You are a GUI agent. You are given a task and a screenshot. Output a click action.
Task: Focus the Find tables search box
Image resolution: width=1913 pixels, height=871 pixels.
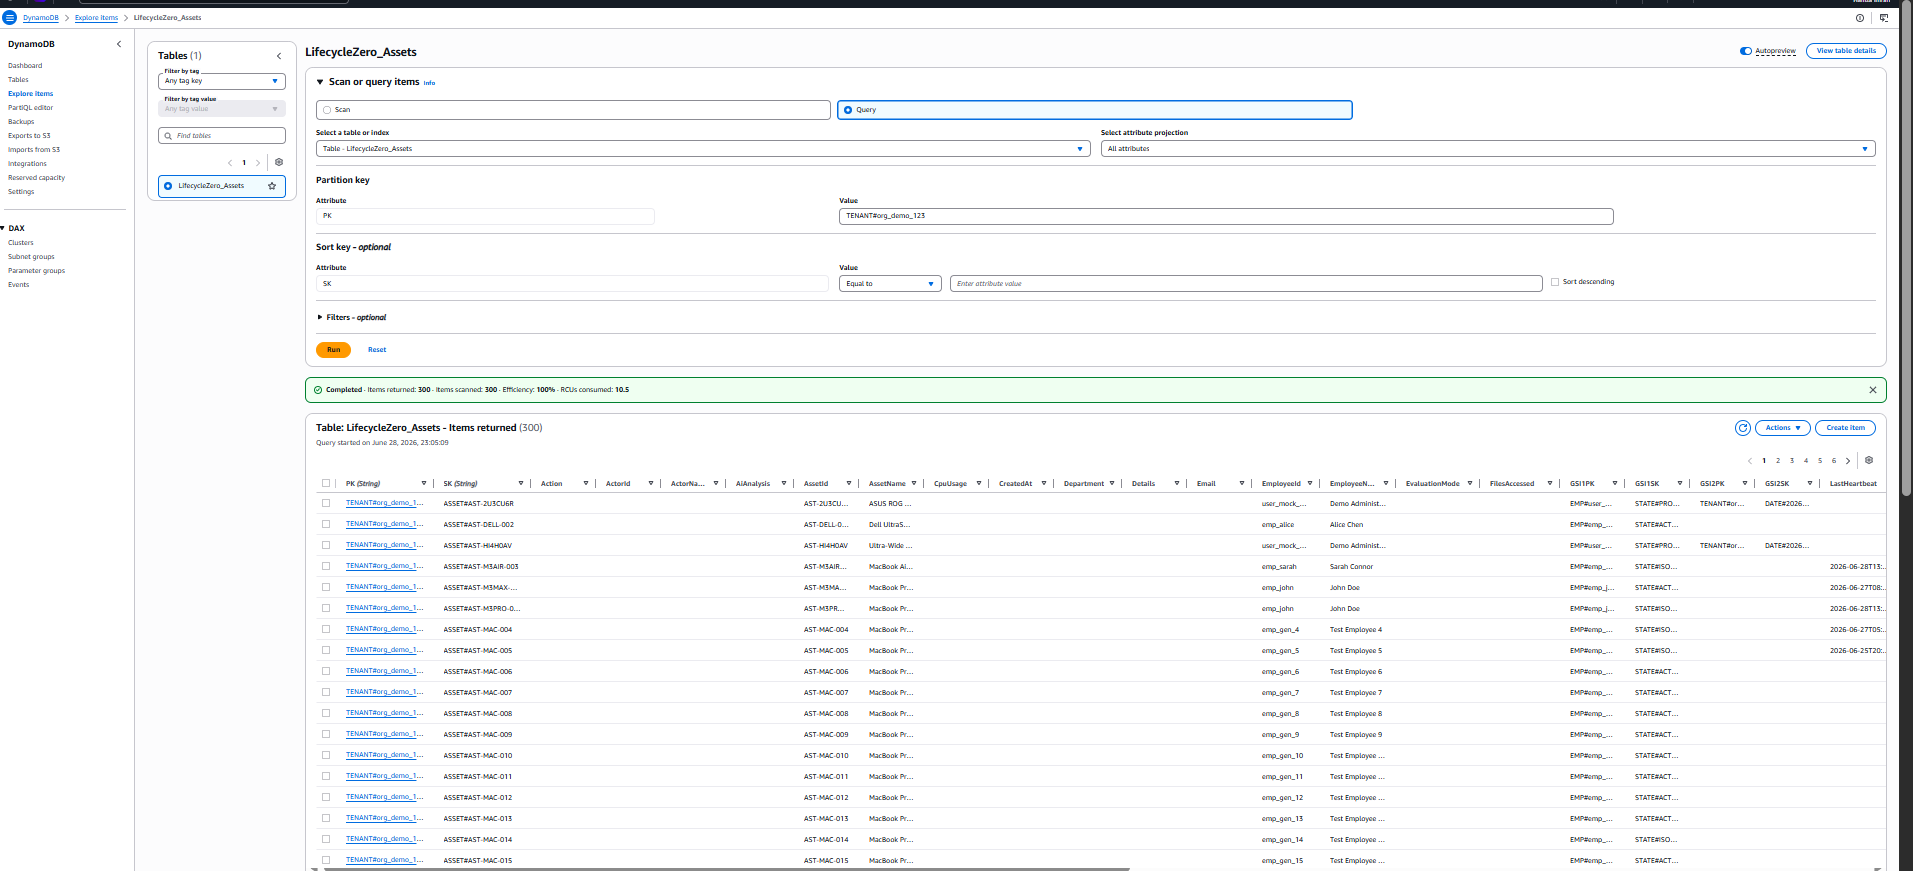pos(222,136)
